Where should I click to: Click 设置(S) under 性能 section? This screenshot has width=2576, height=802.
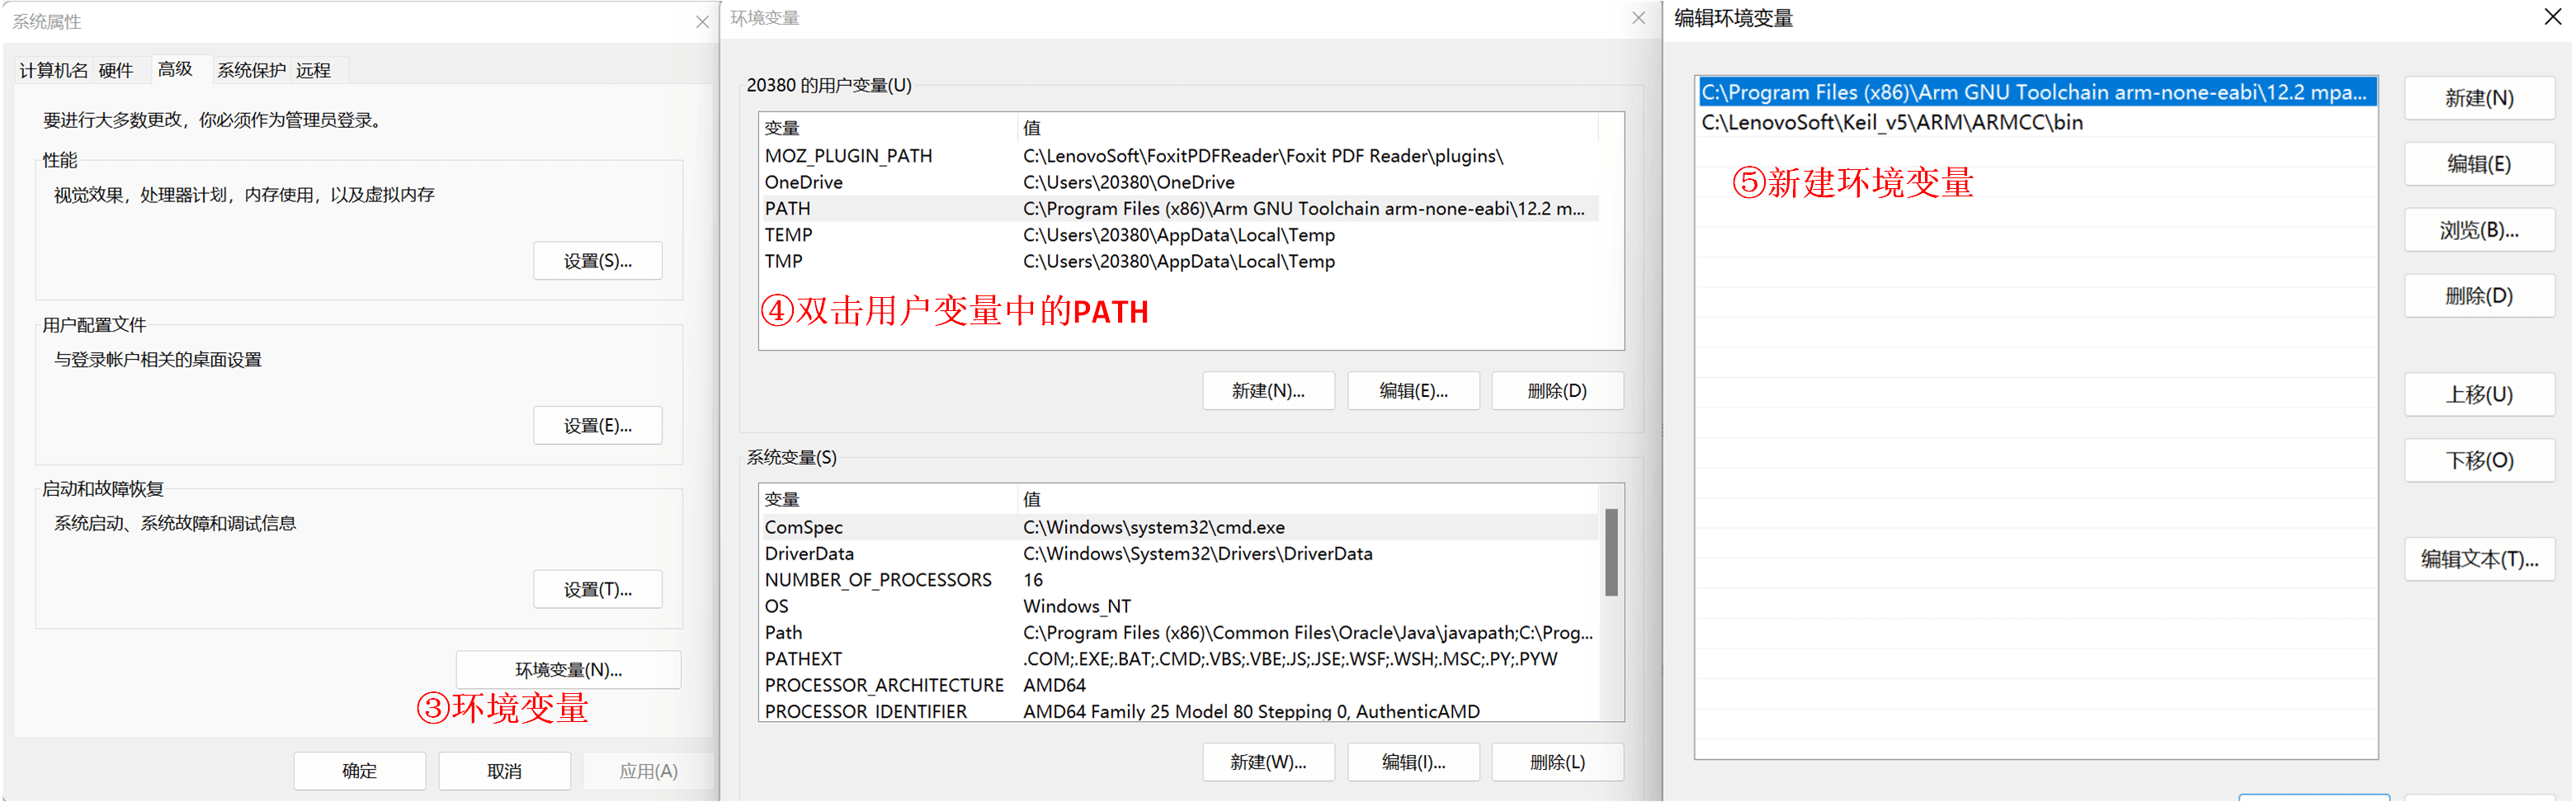coord(597,261)
